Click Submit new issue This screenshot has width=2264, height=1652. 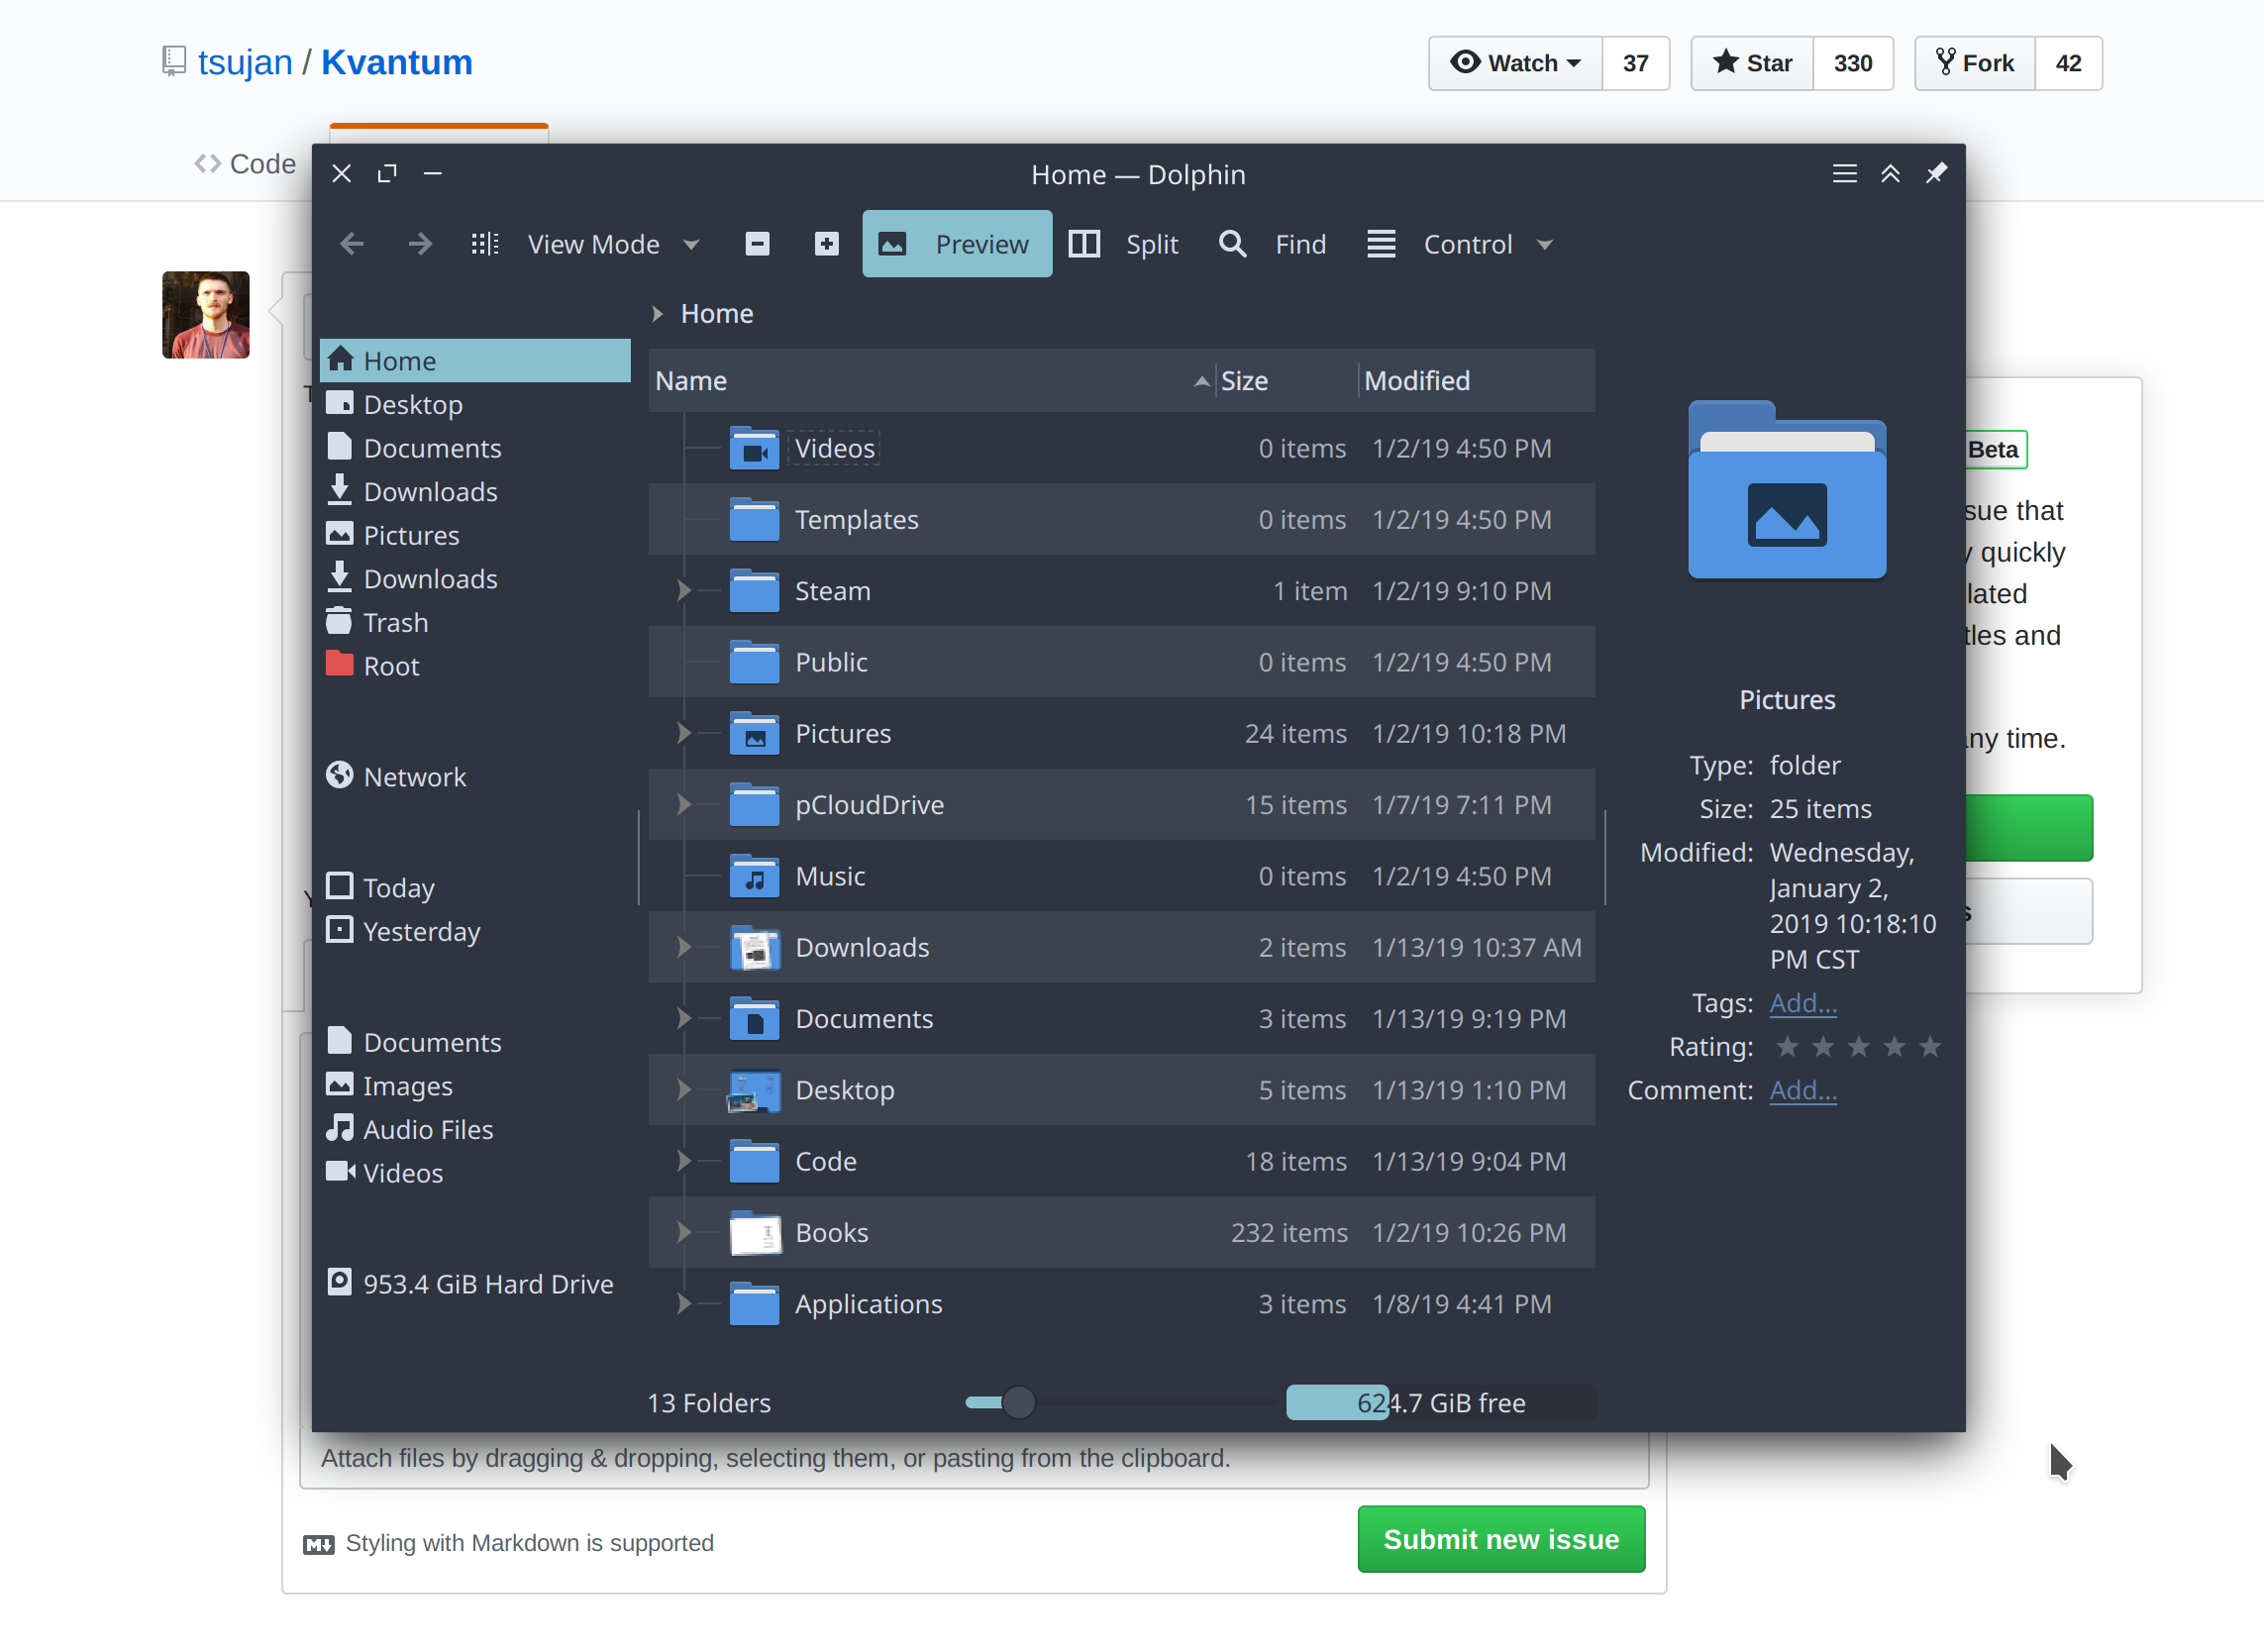1500,1539
